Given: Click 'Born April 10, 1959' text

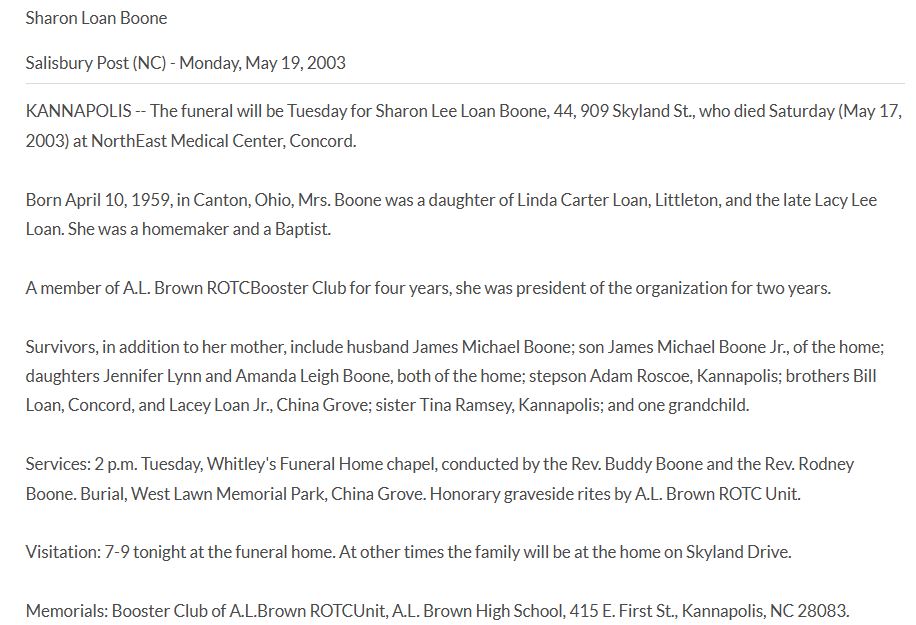Looking at the screenshot, I should coord(98,200).
